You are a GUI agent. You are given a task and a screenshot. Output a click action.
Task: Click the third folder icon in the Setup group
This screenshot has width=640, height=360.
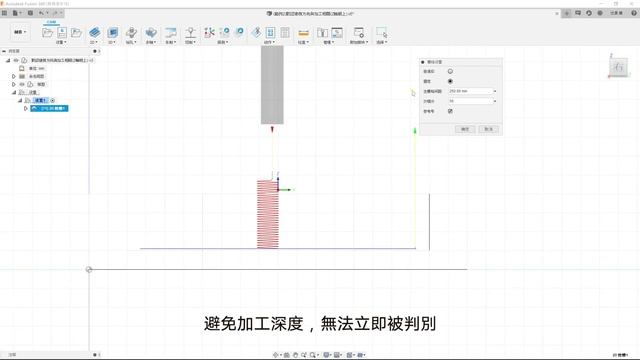click(x=76, y=32)
